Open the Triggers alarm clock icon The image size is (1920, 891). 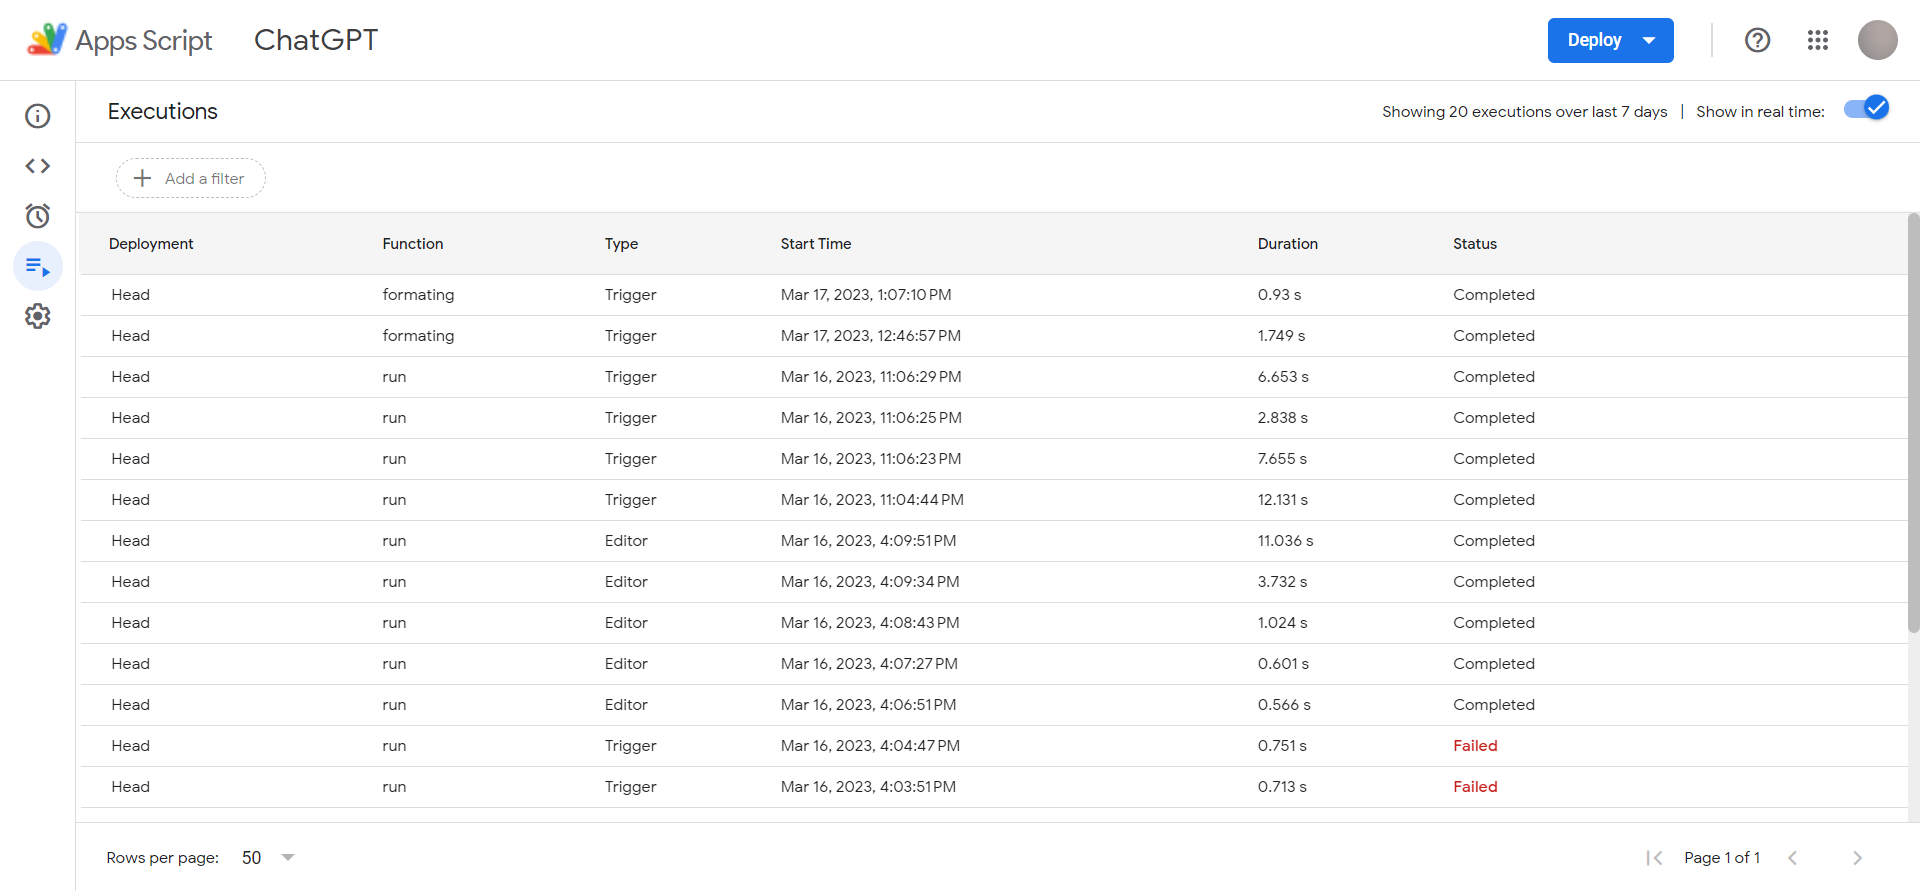coord(38,216)
